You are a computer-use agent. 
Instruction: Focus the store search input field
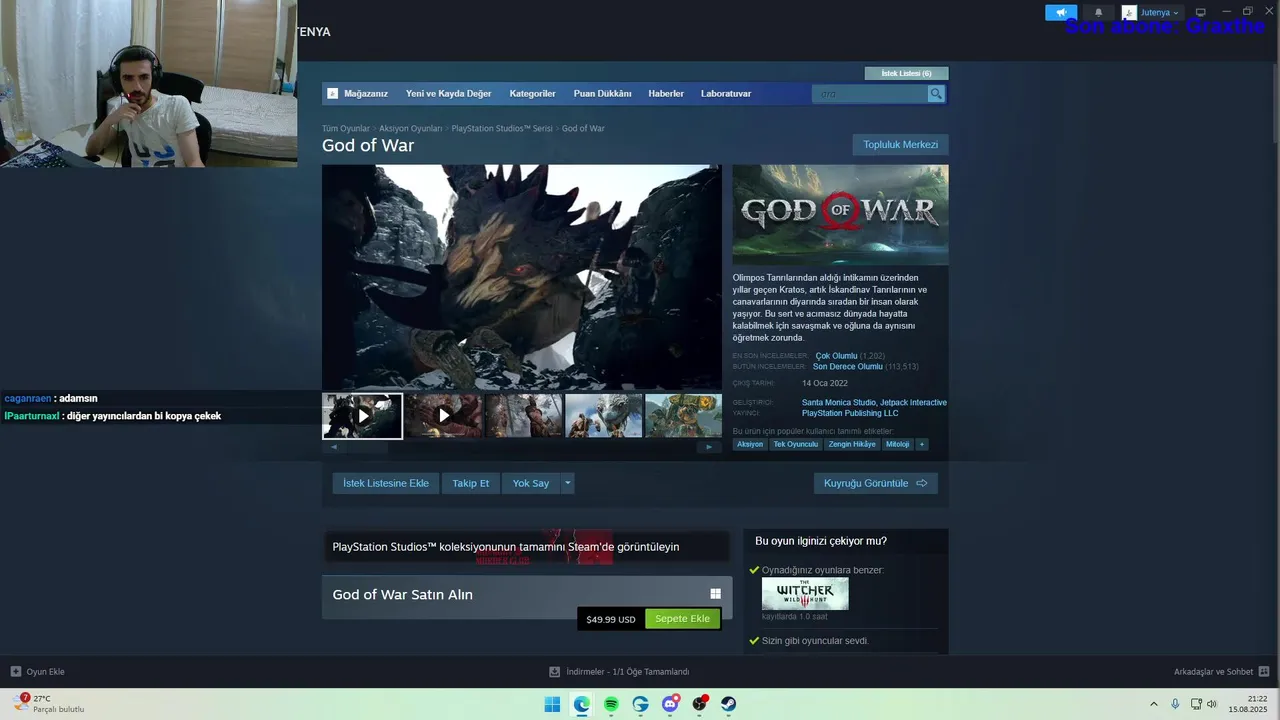click(x=870, y=94)
